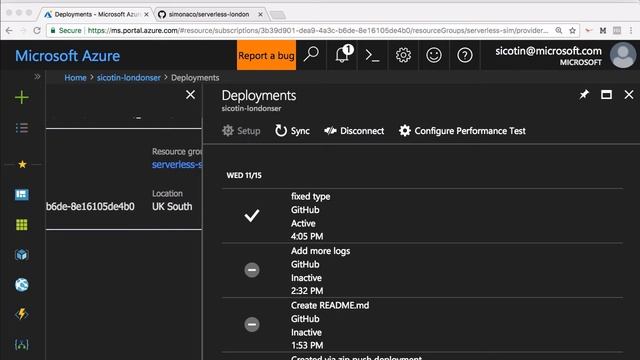640x360 pixels.
Task: Open All services list icon
Action: point(22,128)
